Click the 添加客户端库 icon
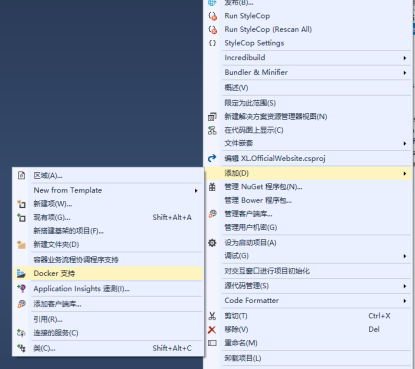Image resolution: width=415 pixels, height=369 pixels. [x=21, y=304]
